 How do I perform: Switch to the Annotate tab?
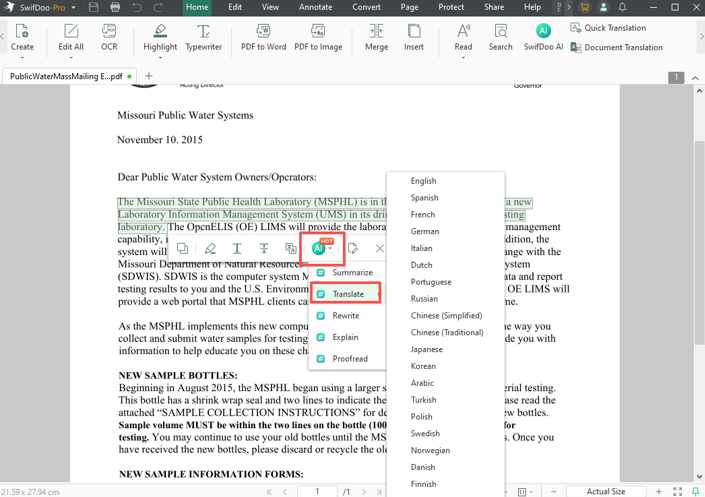[x=316, y=7]
